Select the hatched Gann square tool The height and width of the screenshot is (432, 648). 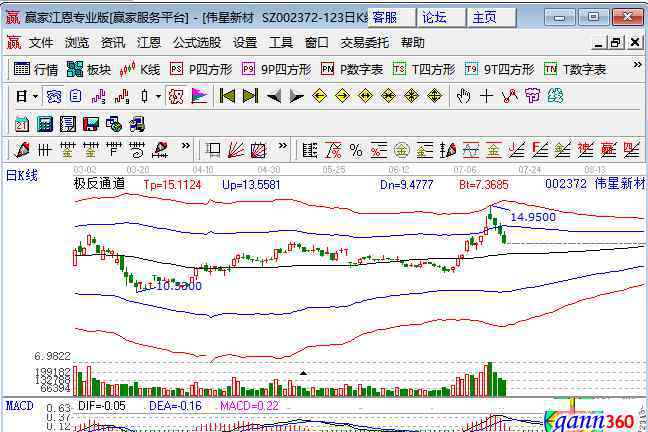click(x=259, y=150)
